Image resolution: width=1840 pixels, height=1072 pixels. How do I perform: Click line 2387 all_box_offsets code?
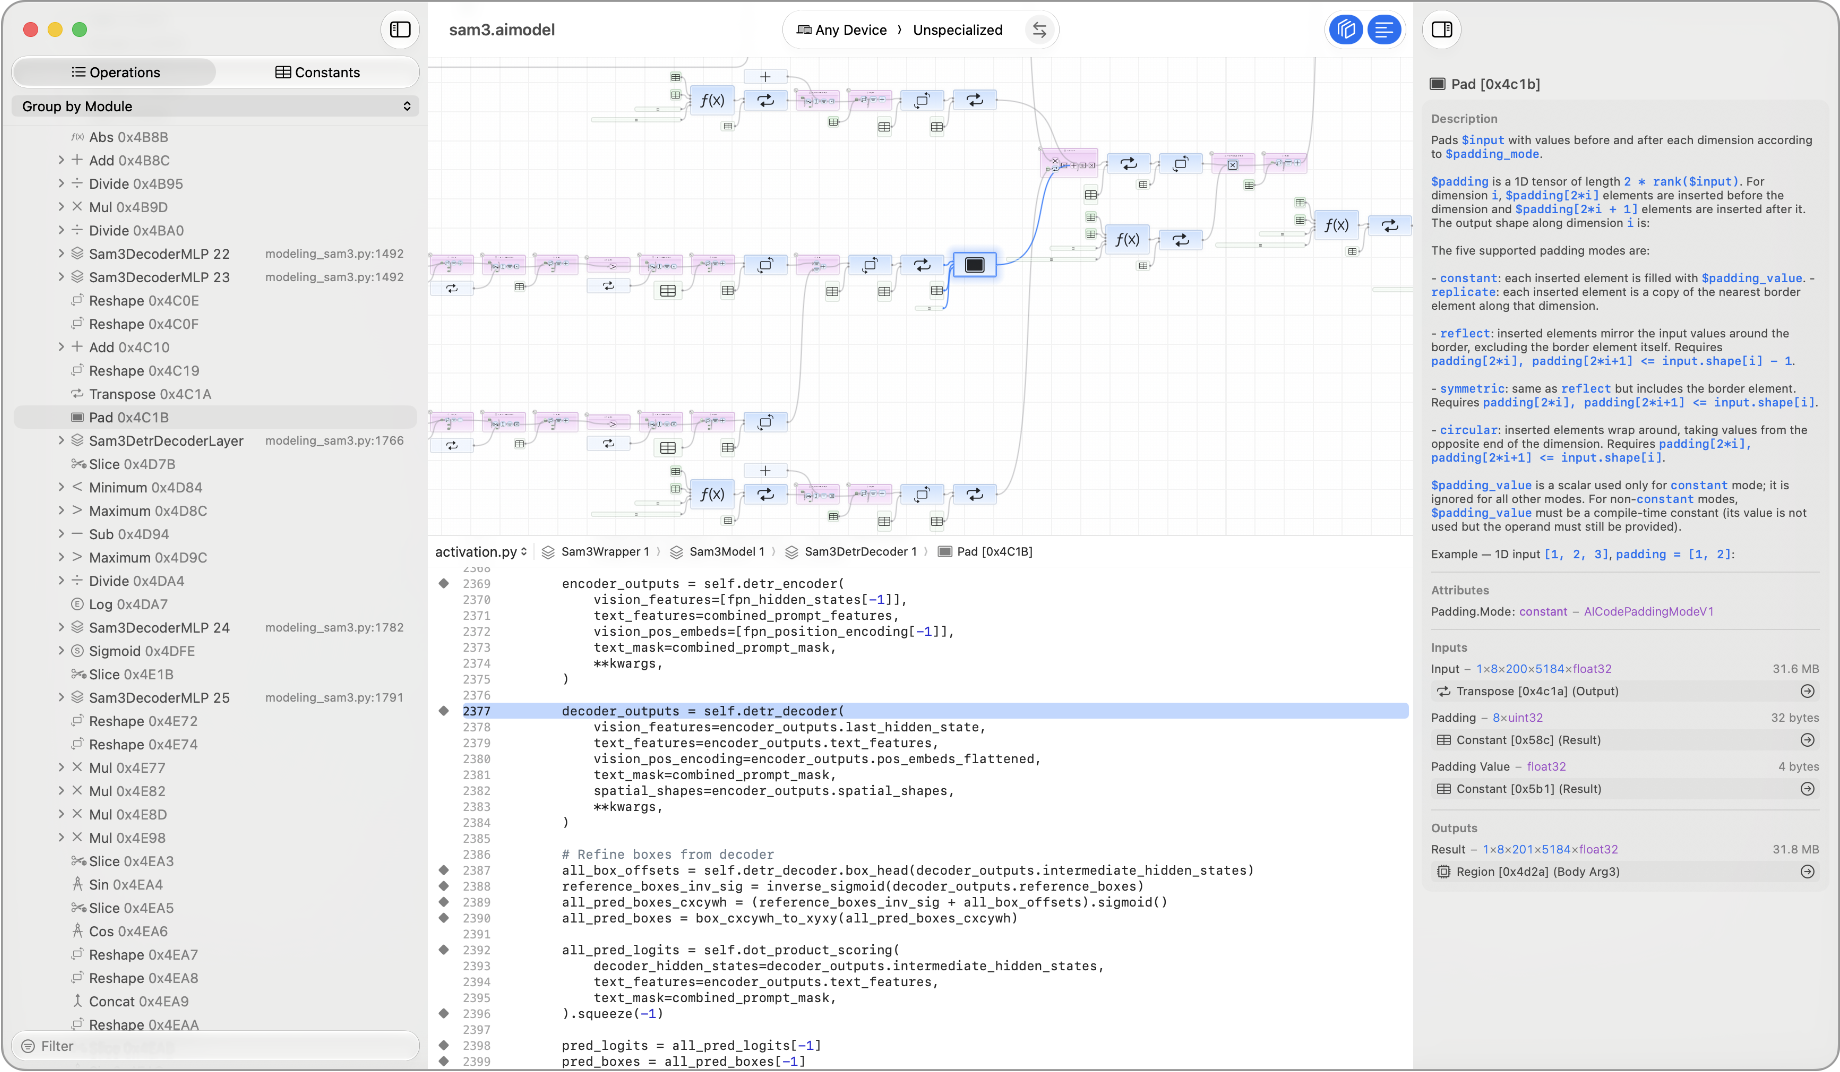click(x=907, y=871)
